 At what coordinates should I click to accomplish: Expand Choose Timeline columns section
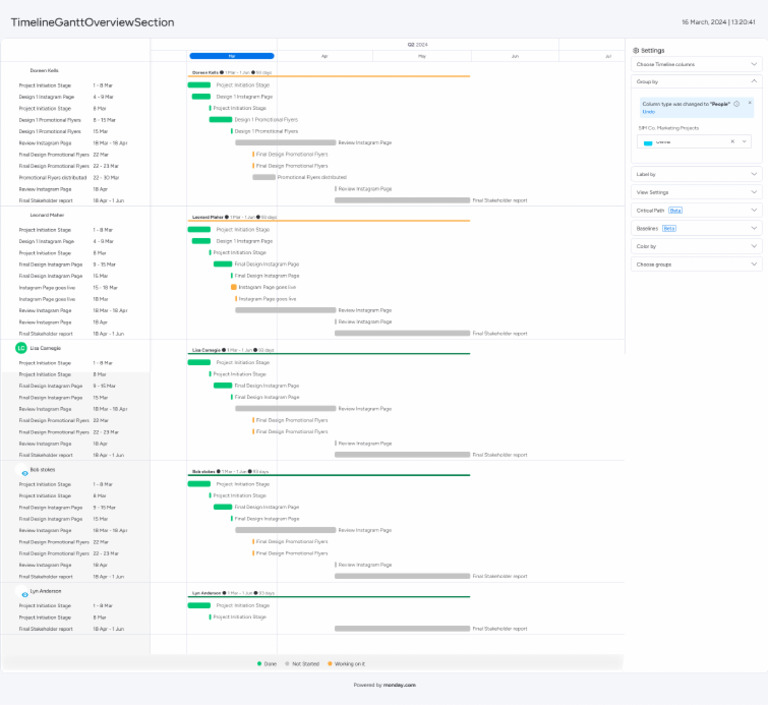tap(753, 64)
